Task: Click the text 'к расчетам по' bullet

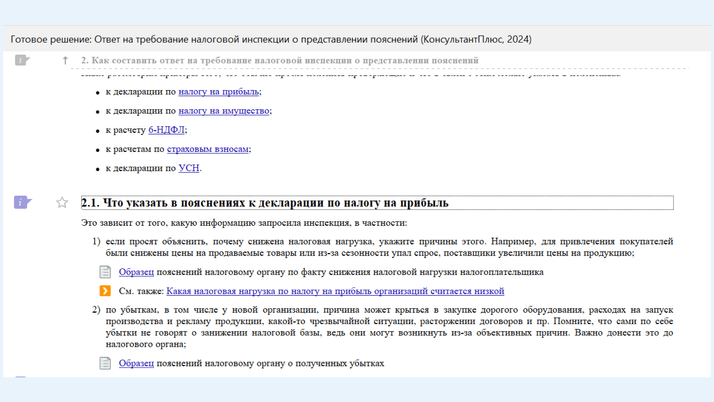Action: 135,149
